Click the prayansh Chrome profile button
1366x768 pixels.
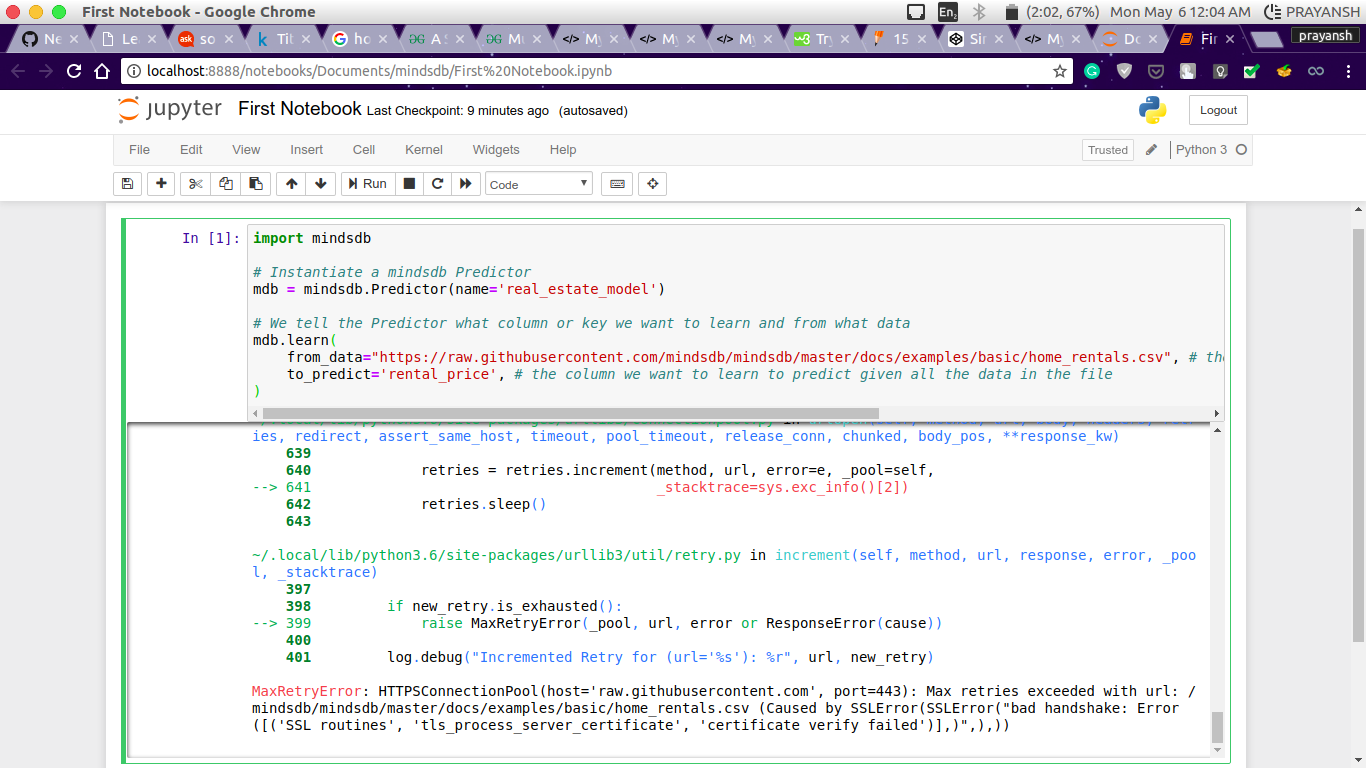[x=1326, y=35]
